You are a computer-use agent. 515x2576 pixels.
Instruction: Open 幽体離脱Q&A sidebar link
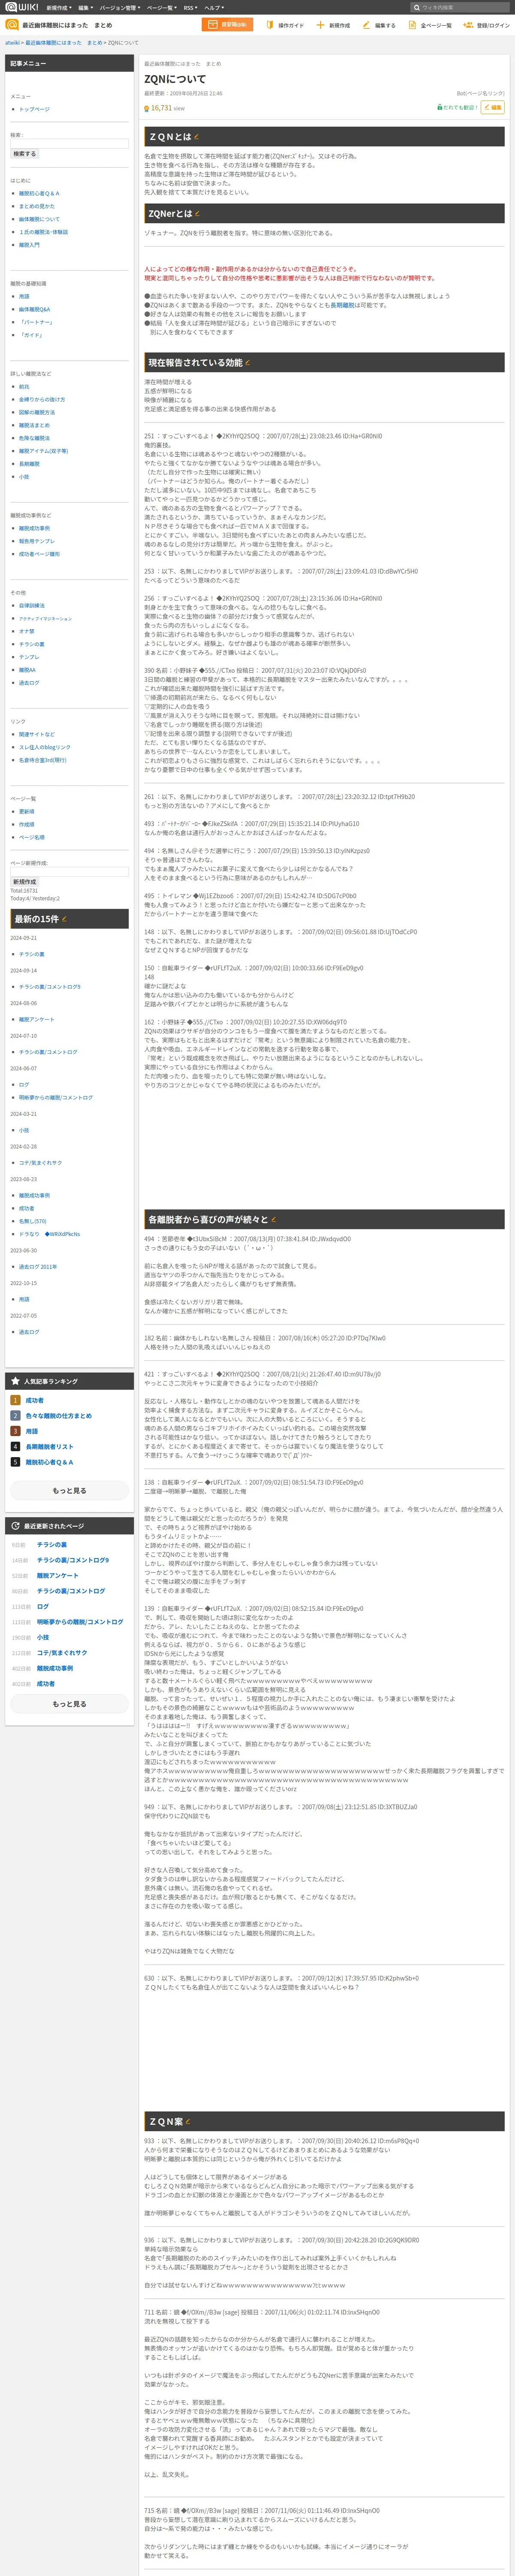click(x=34, y=309)
